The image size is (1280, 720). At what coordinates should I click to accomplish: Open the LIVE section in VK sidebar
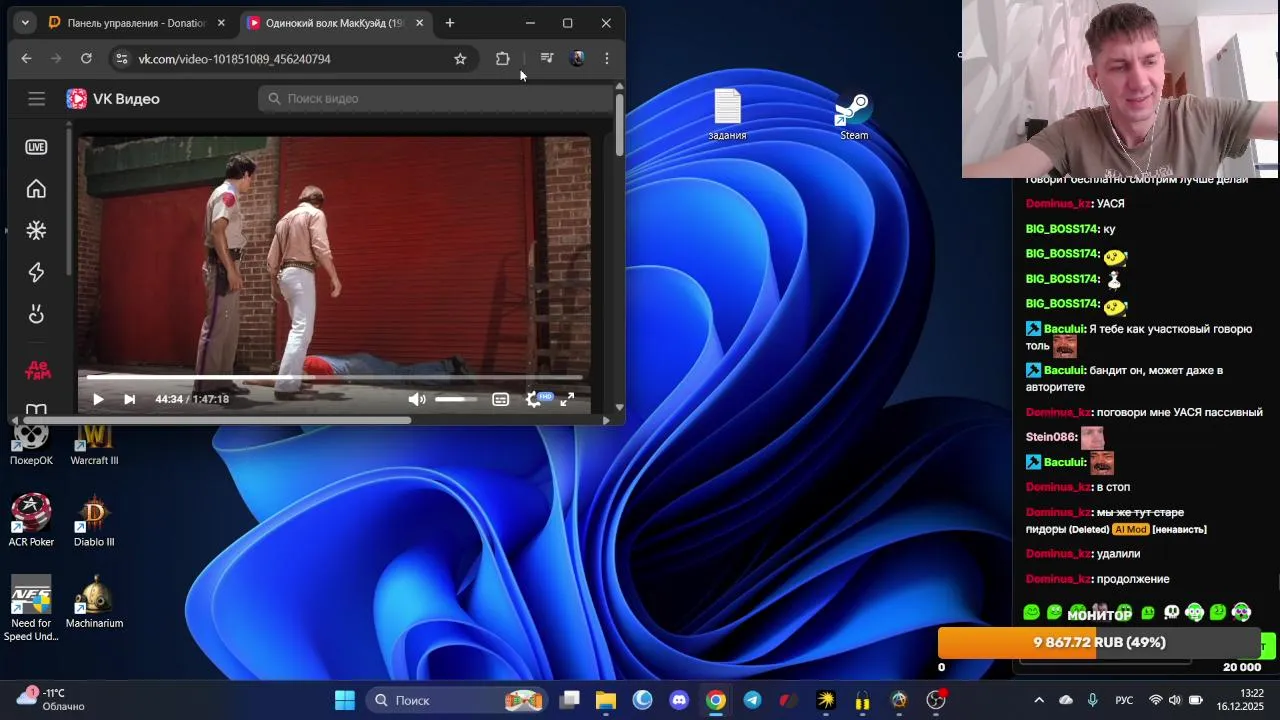(x=36, y=147)
